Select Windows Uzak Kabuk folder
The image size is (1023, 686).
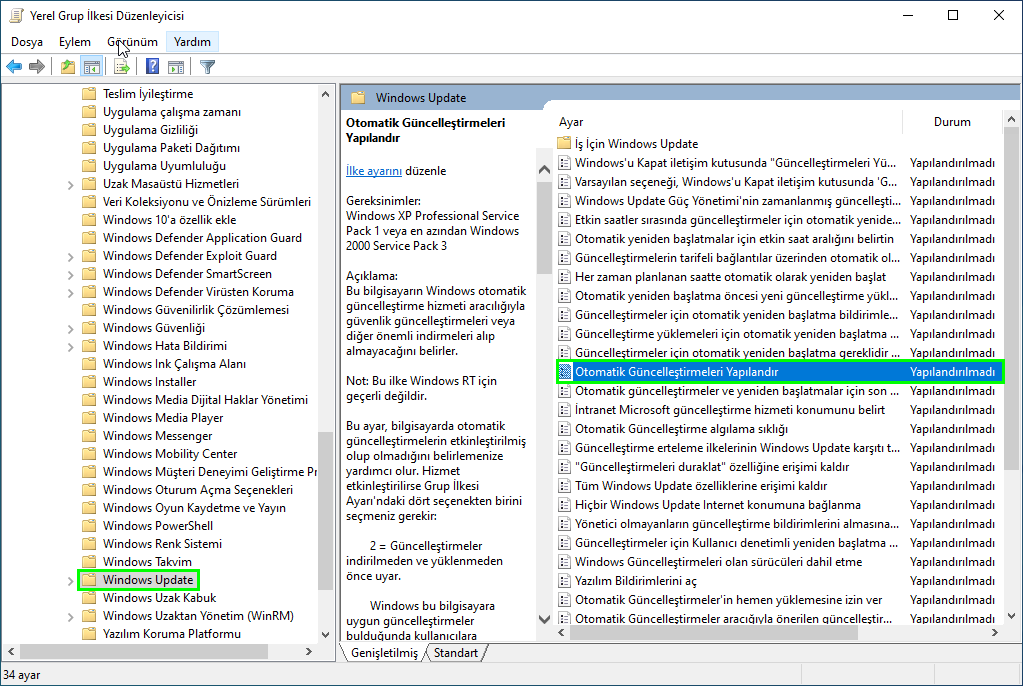(159, 598)
